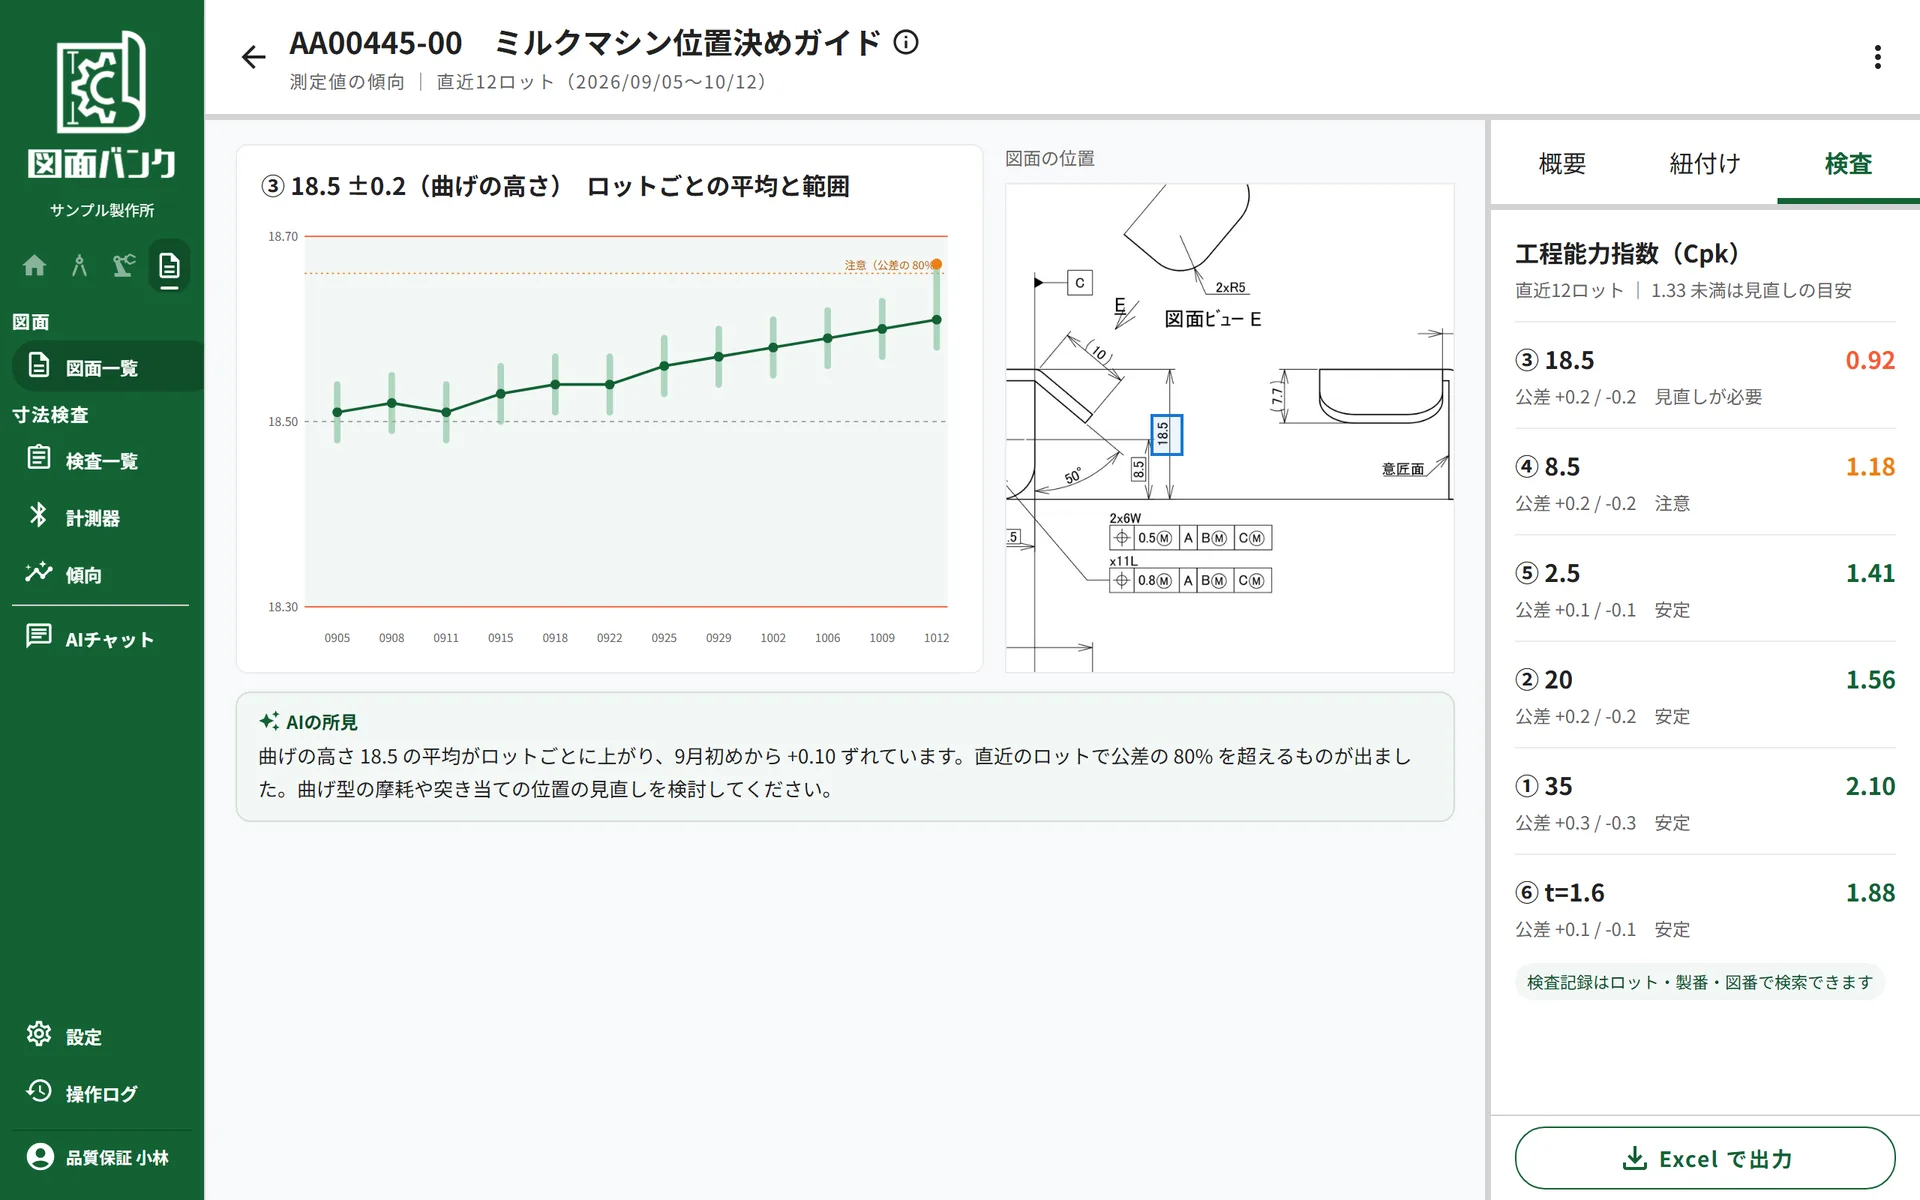Click Cpk value 0.92
1920x1200 pixels.
(1870, 360)
